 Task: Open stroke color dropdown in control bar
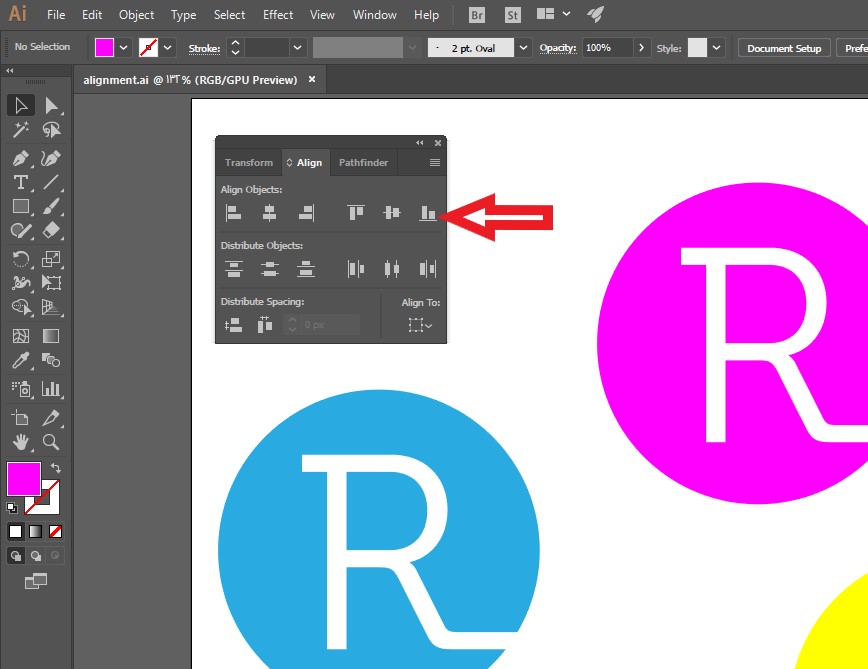click(x=167, y=48)
